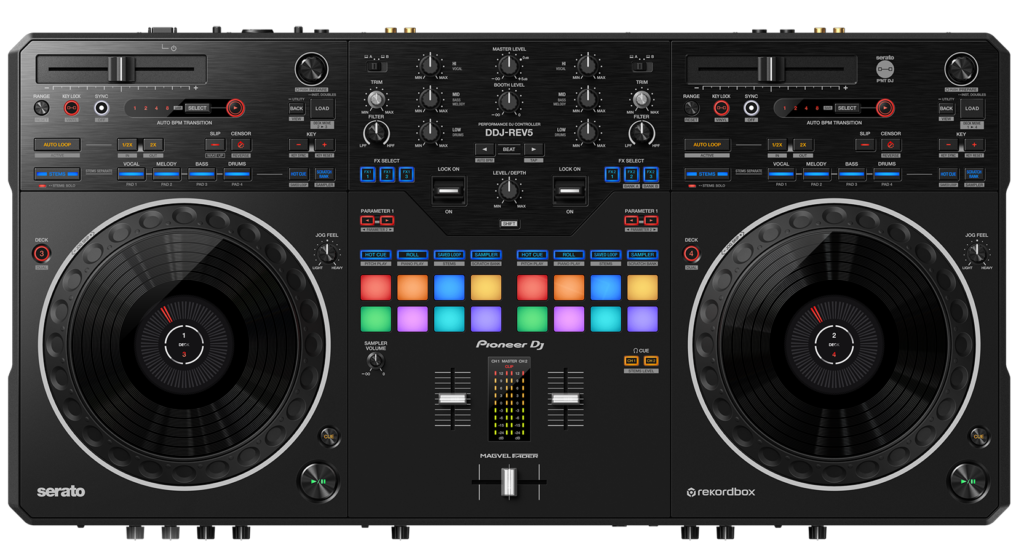Select FX2 slot 2 button
The image size is (1024, 556).
632,175
